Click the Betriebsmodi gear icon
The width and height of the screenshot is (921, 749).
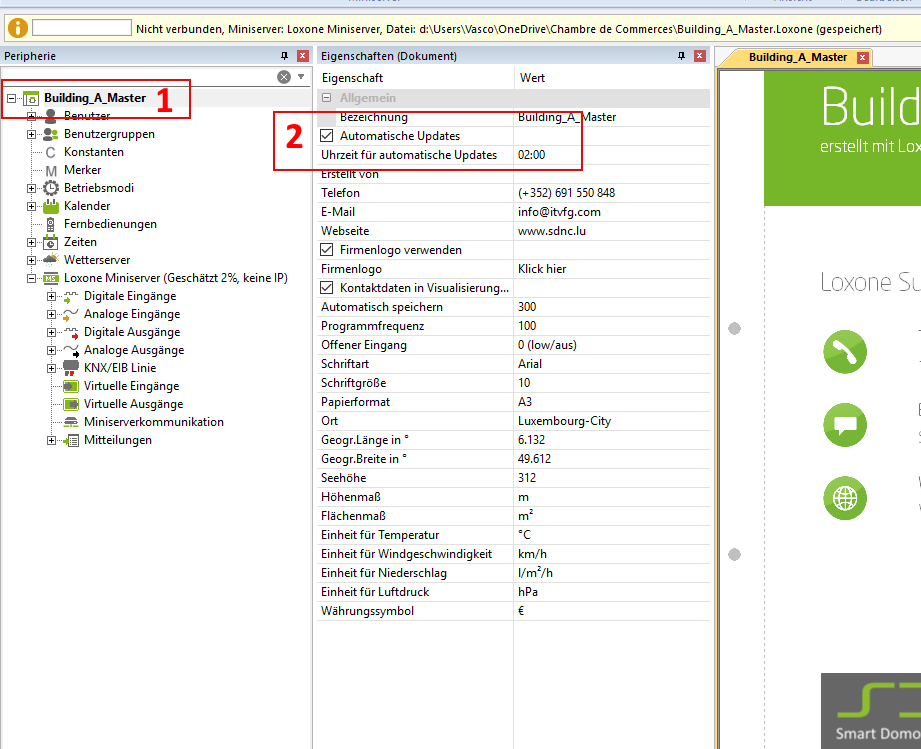tap(51, 188)
